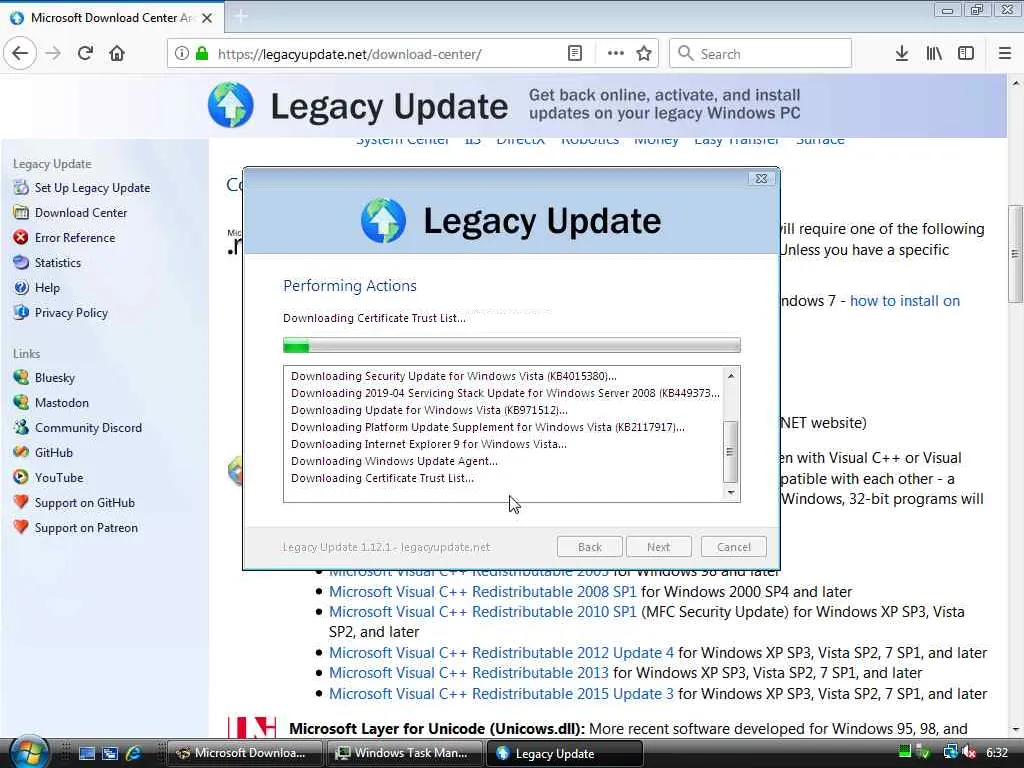Click the Help question mark icon

point(22,287)
